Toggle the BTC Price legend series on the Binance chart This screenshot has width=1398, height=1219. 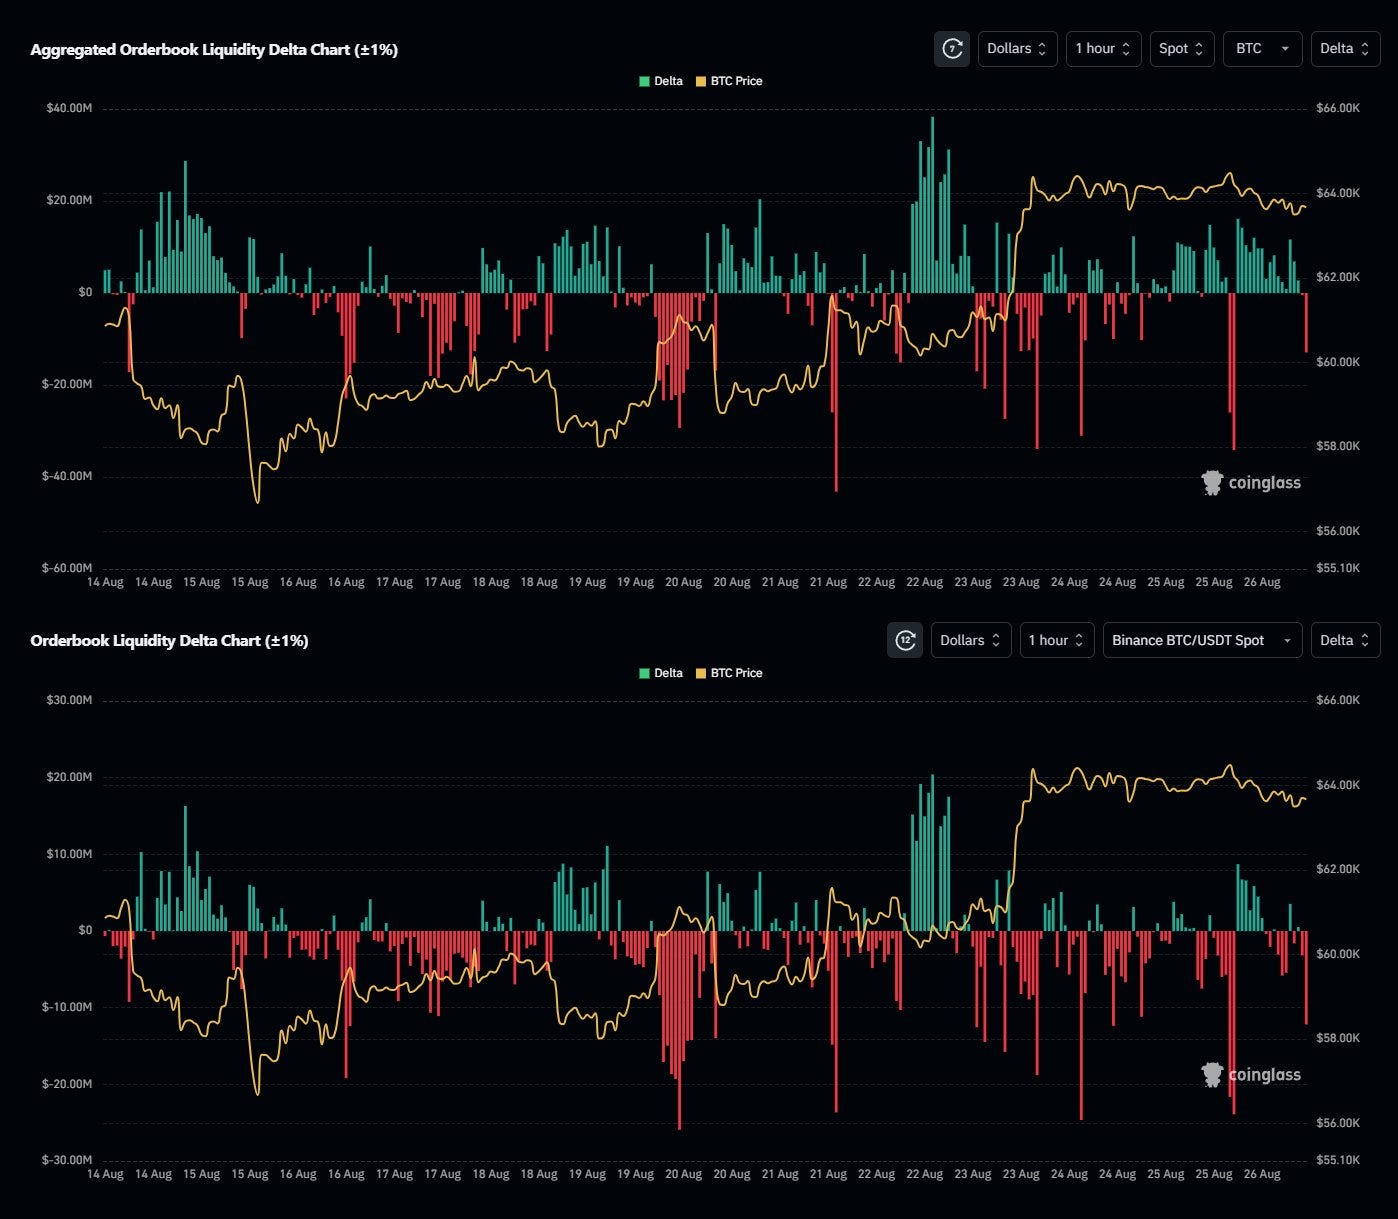(x=729, y=673)
